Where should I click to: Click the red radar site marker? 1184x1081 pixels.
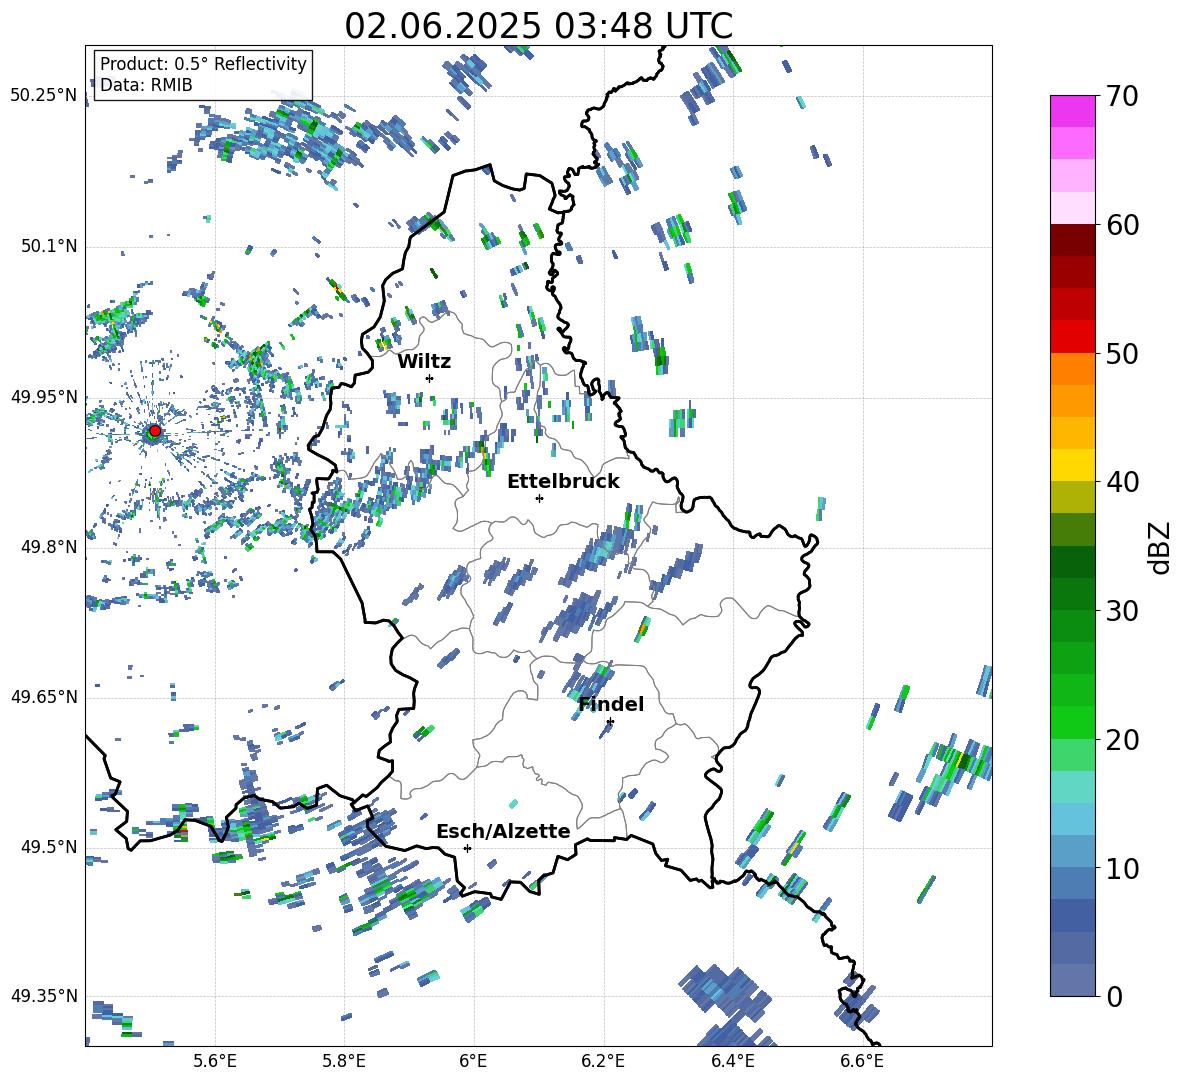[155, 431]
